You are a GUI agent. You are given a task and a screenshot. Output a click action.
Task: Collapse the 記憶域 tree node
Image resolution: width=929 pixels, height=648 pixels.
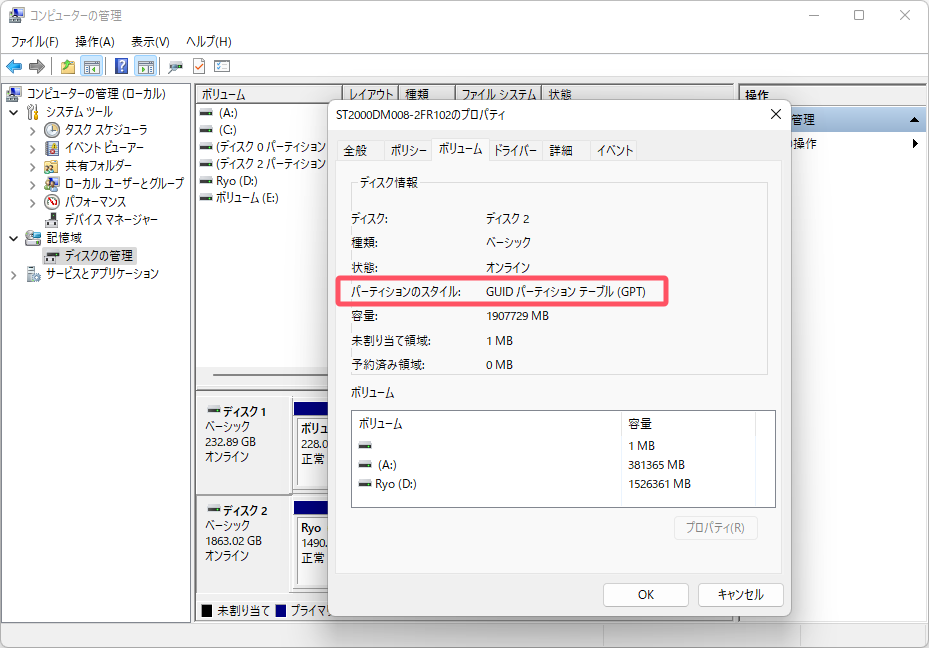tap(14, 238)
